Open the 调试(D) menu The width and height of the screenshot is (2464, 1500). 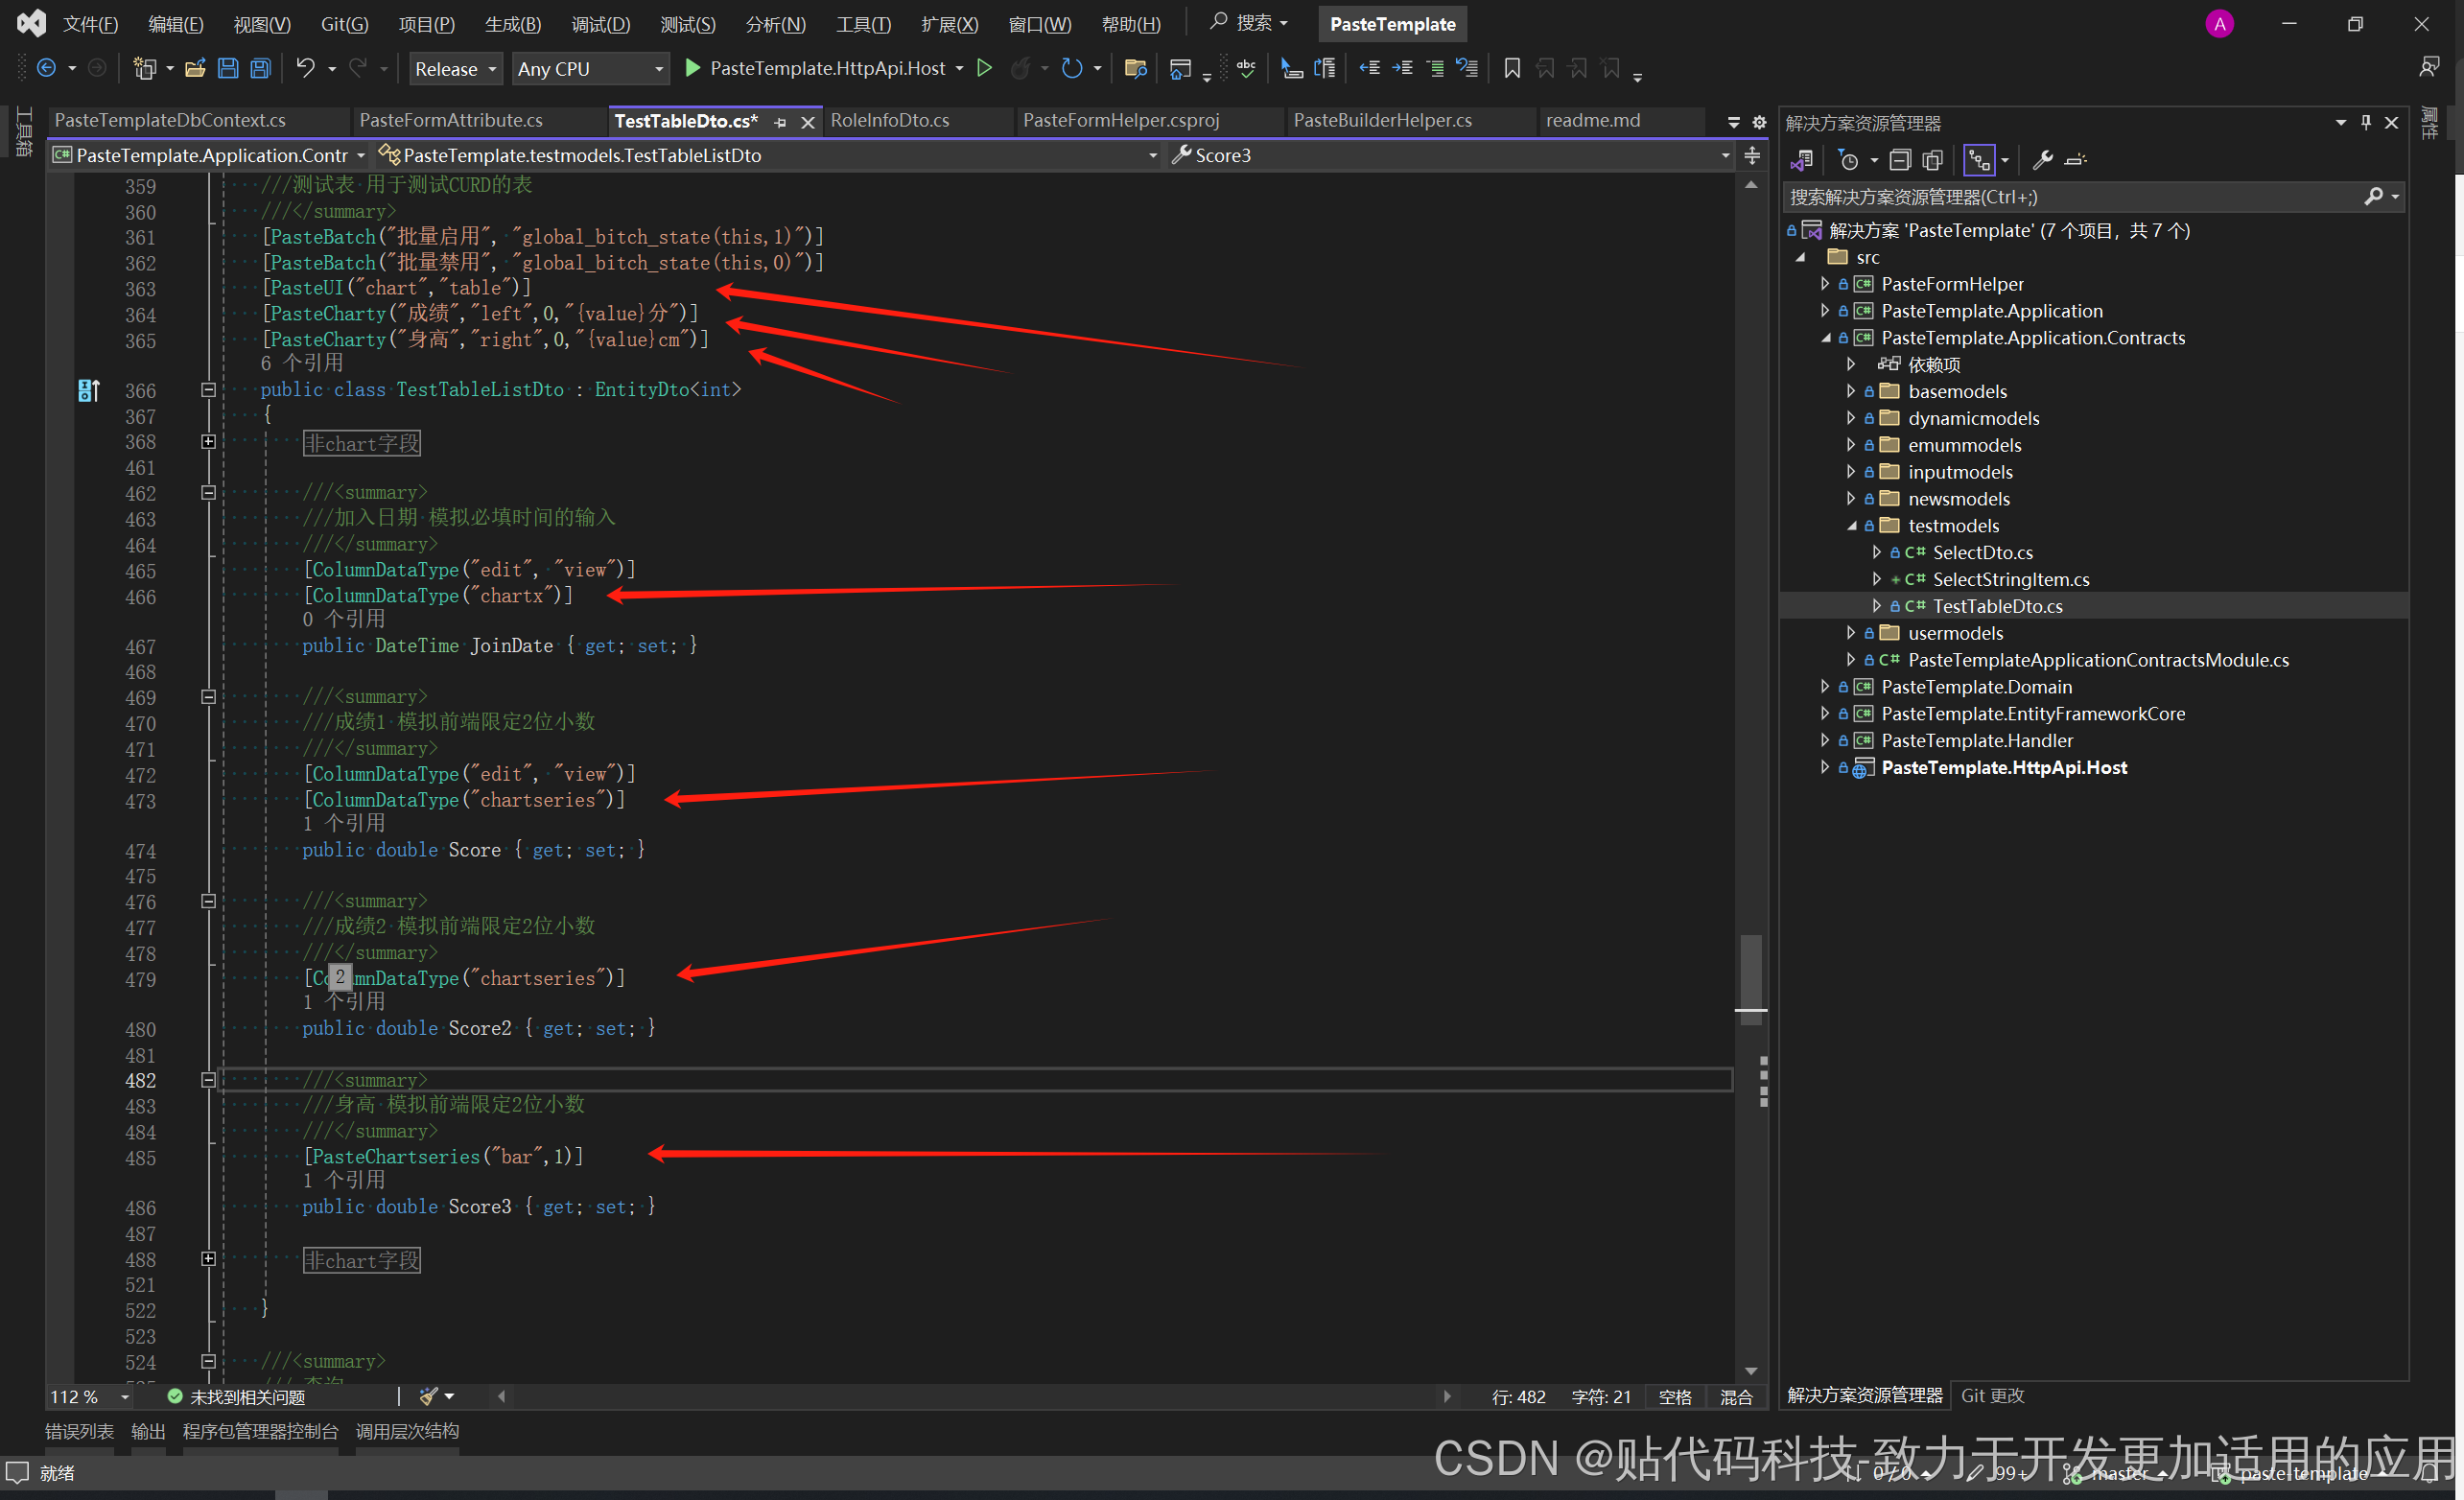pos(600,24)
